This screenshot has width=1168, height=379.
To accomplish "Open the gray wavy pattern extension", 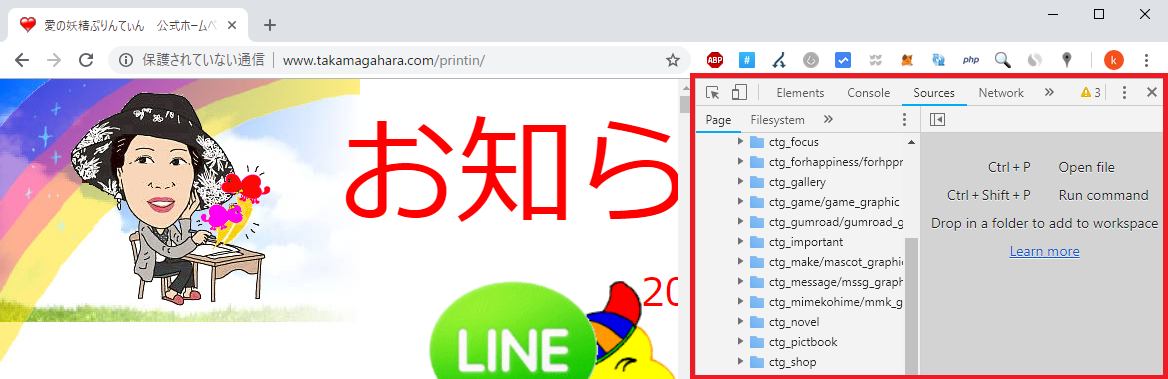I will point(875,60).
